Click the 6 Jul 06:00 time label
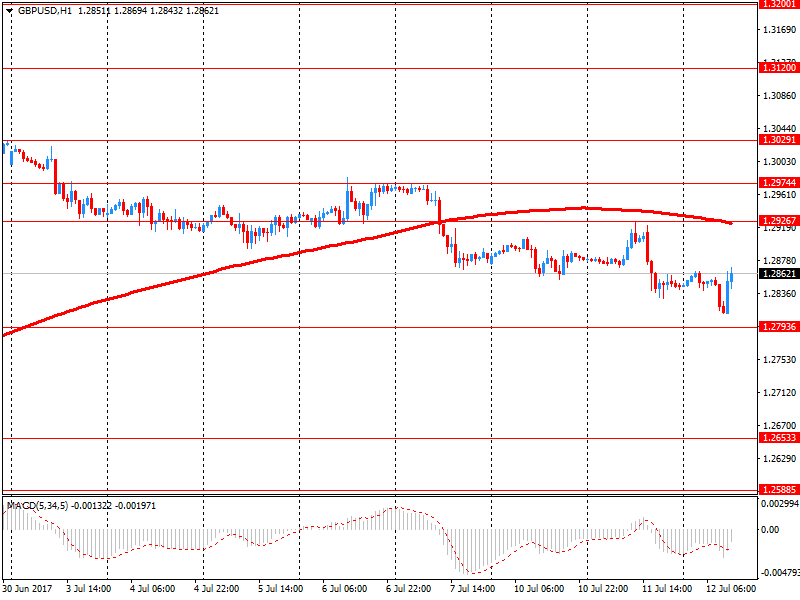This screenshot has height=600, width=800. (344, 588)
